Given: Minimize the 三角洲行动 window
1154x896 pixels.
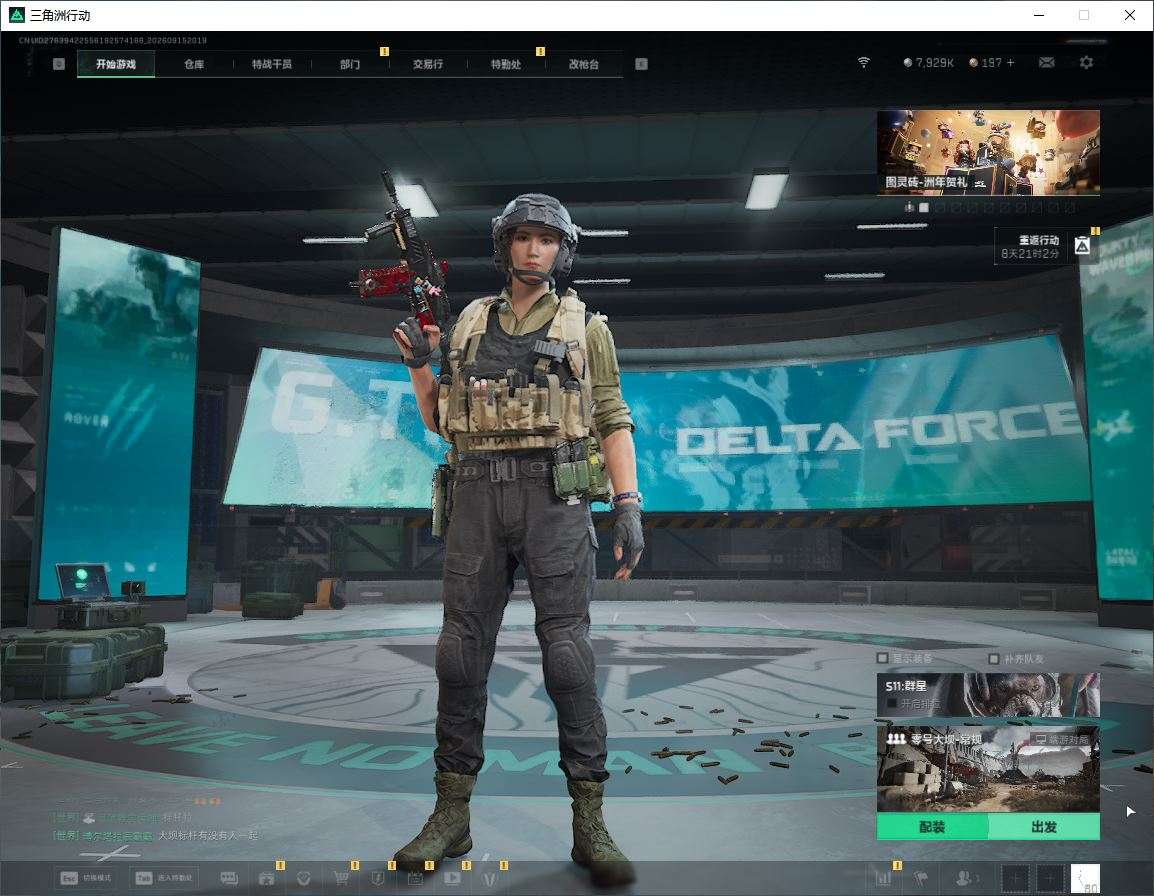Looking at the screenshot, I should (x=1039, y=15).
